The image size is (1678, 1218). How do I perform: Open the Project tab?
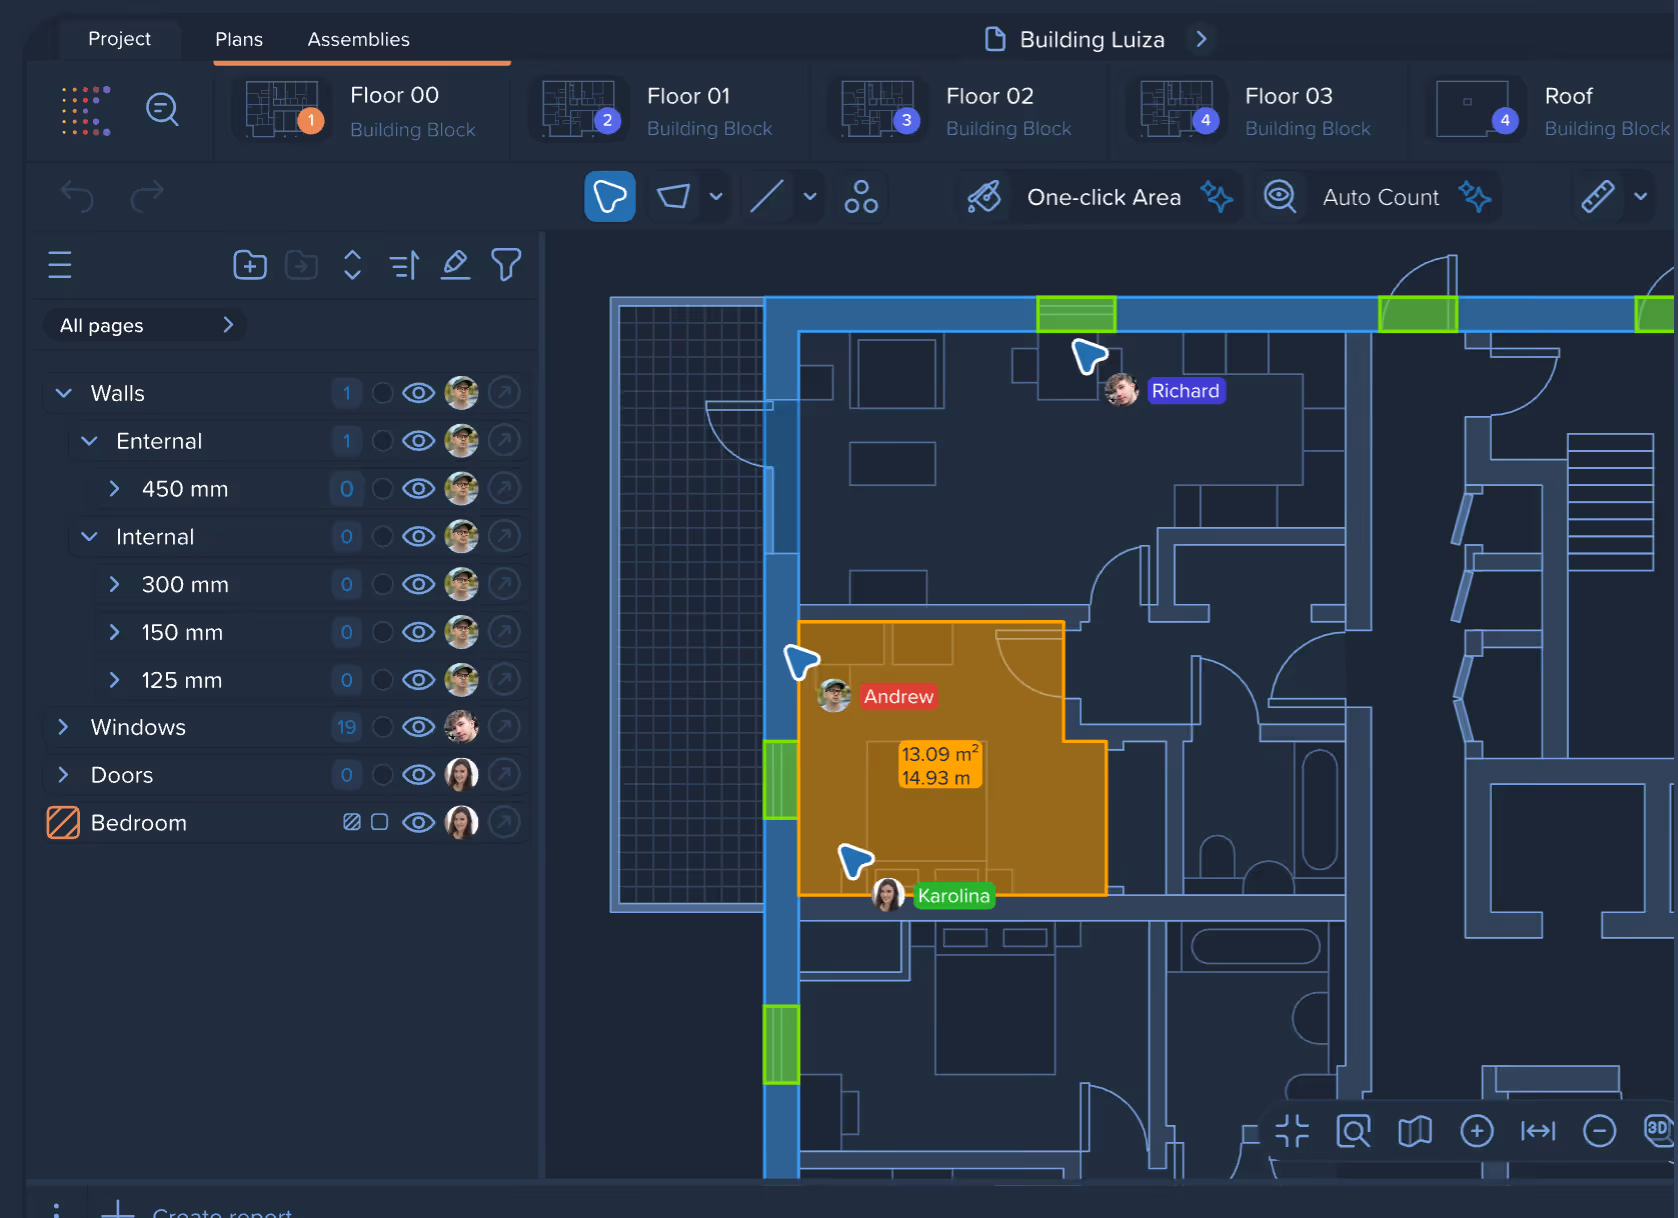point(120,39)
